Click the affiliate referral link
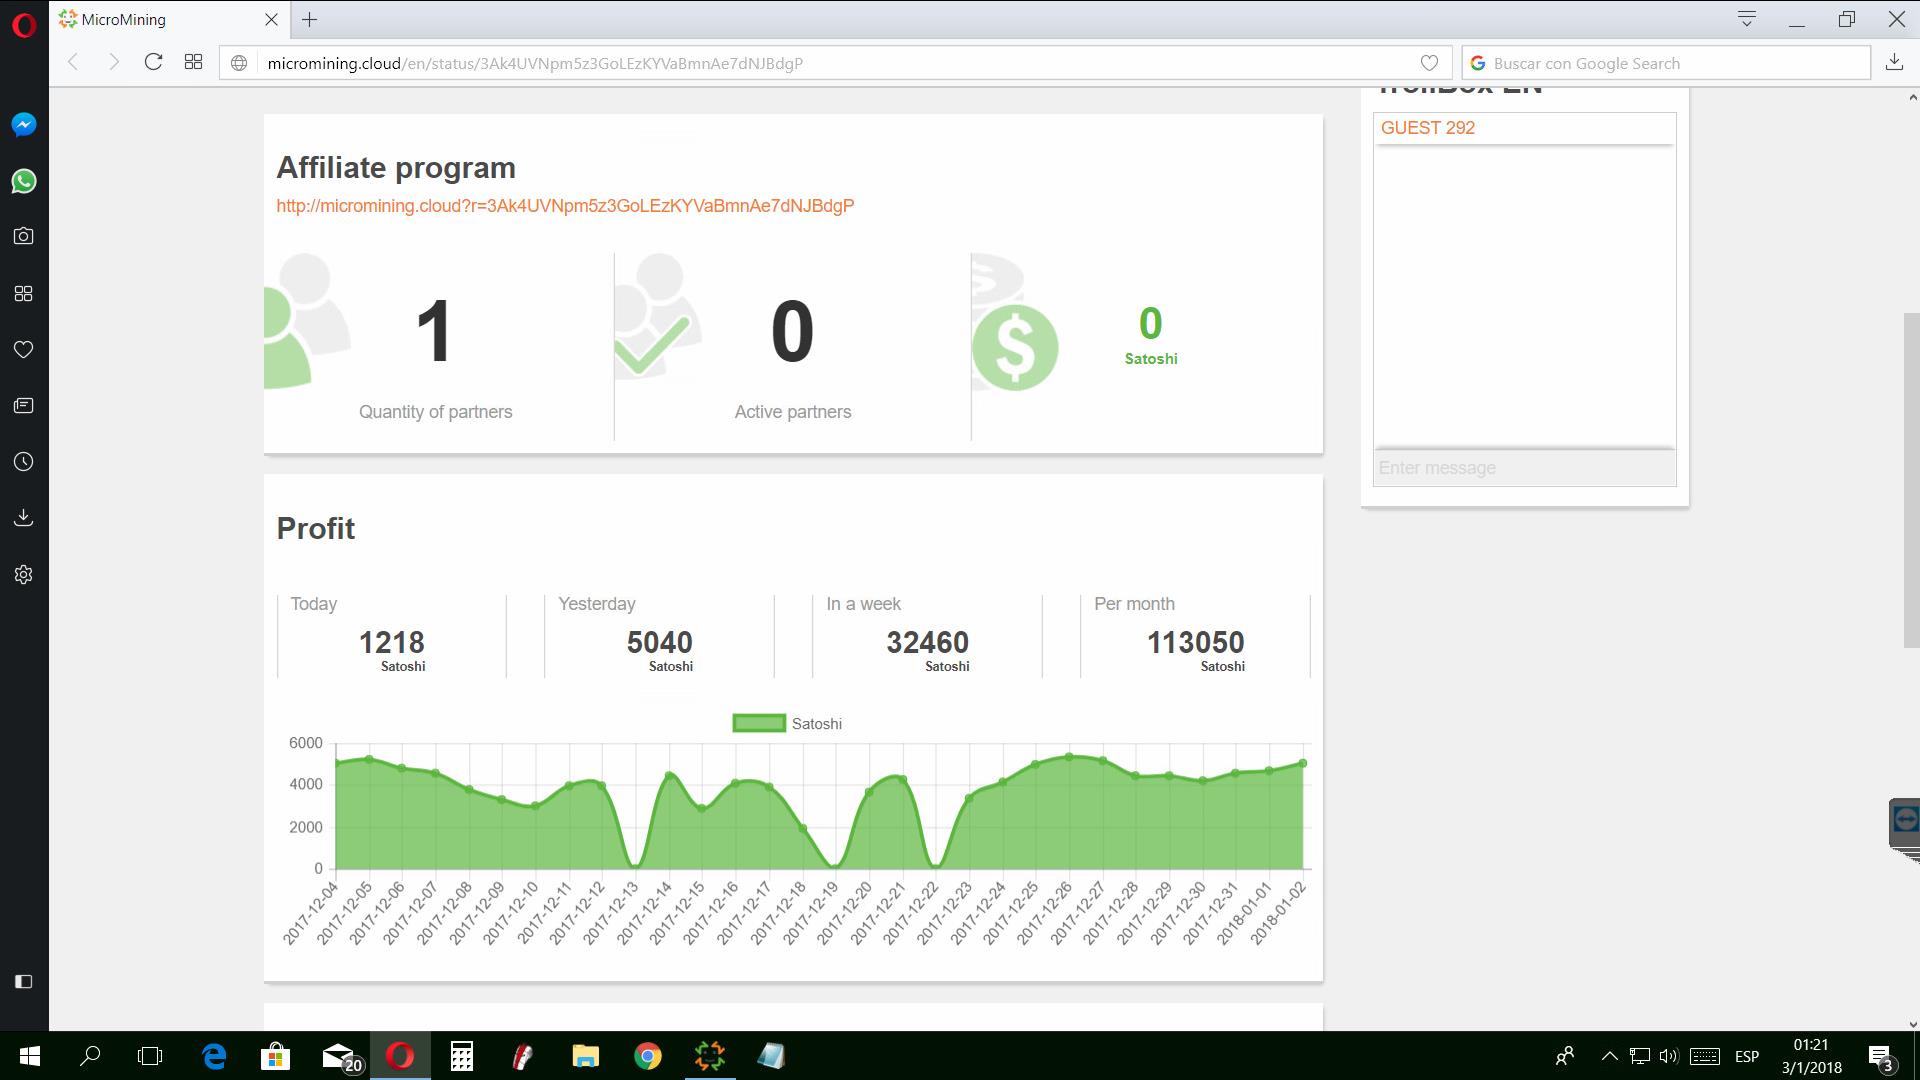Image resolution: width=1920 pixels, height=1080 pixels. tap(565, 206)
